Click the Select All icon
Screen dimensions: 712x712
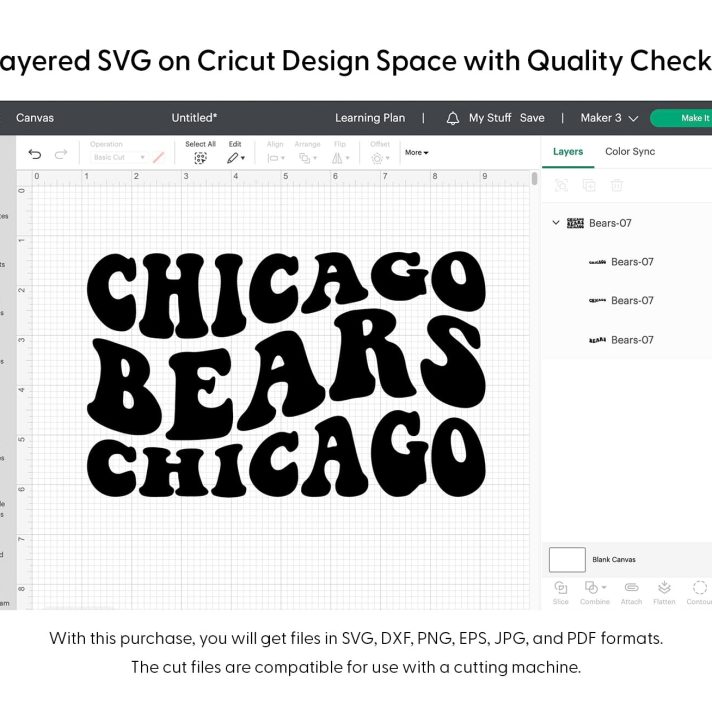click(x=200, y=158)
